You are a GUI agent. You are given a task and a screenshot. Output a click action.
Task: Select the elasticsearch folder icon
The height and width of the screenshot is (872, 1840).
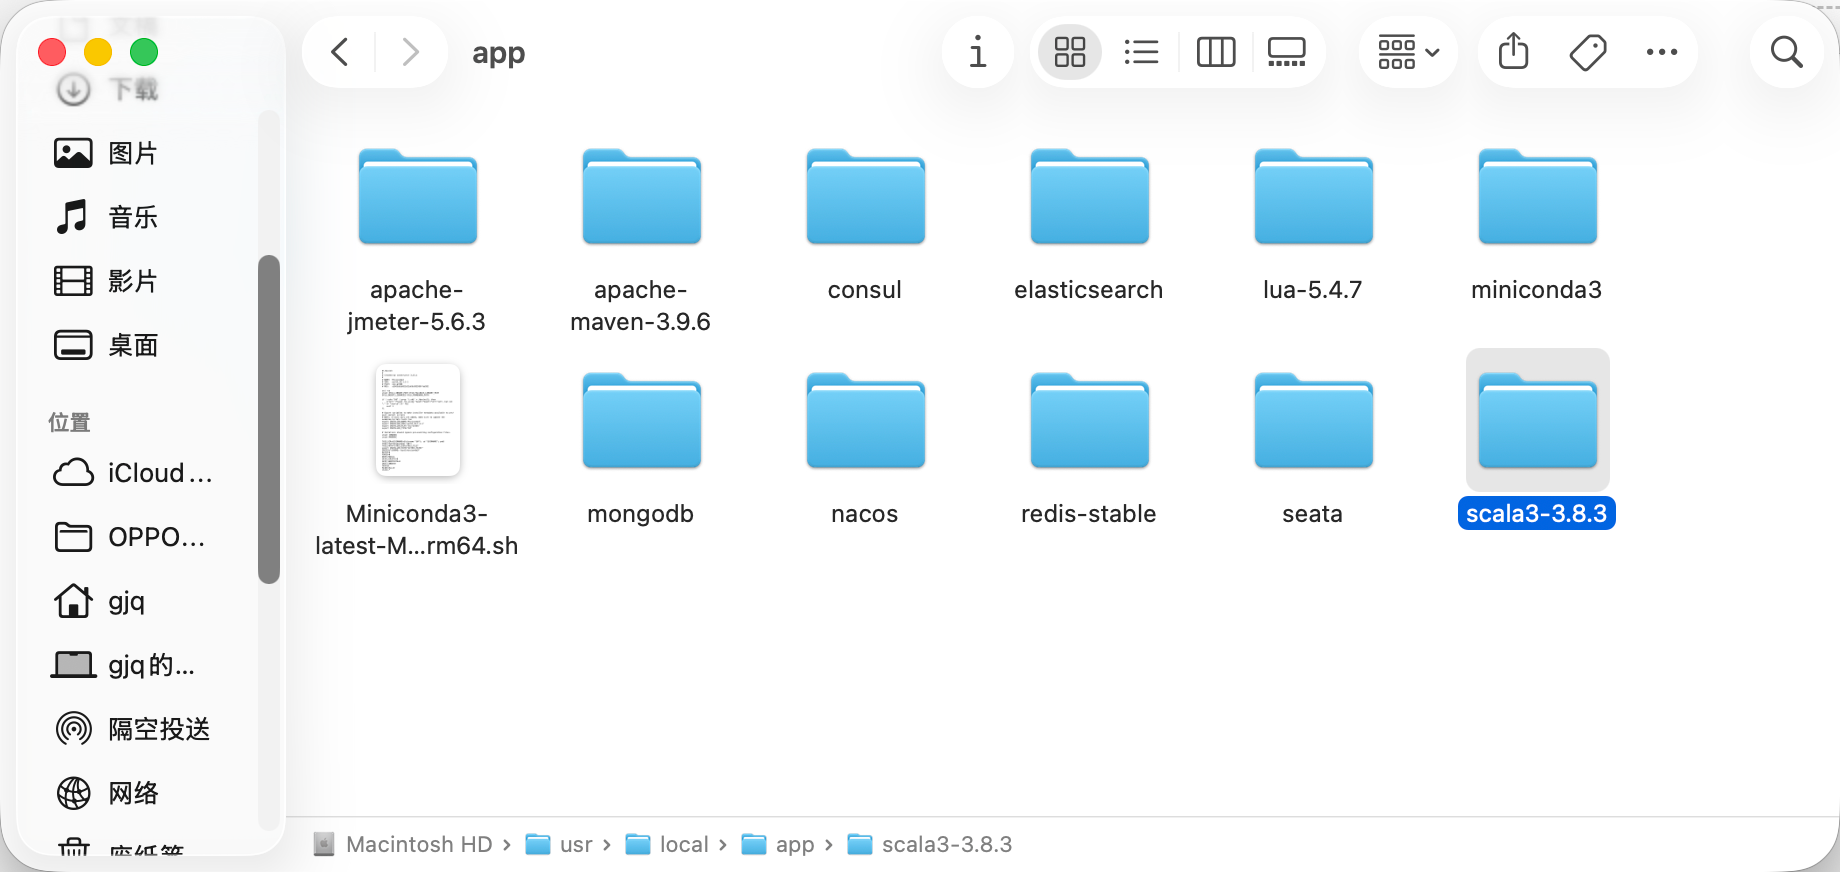(1090, 196)
